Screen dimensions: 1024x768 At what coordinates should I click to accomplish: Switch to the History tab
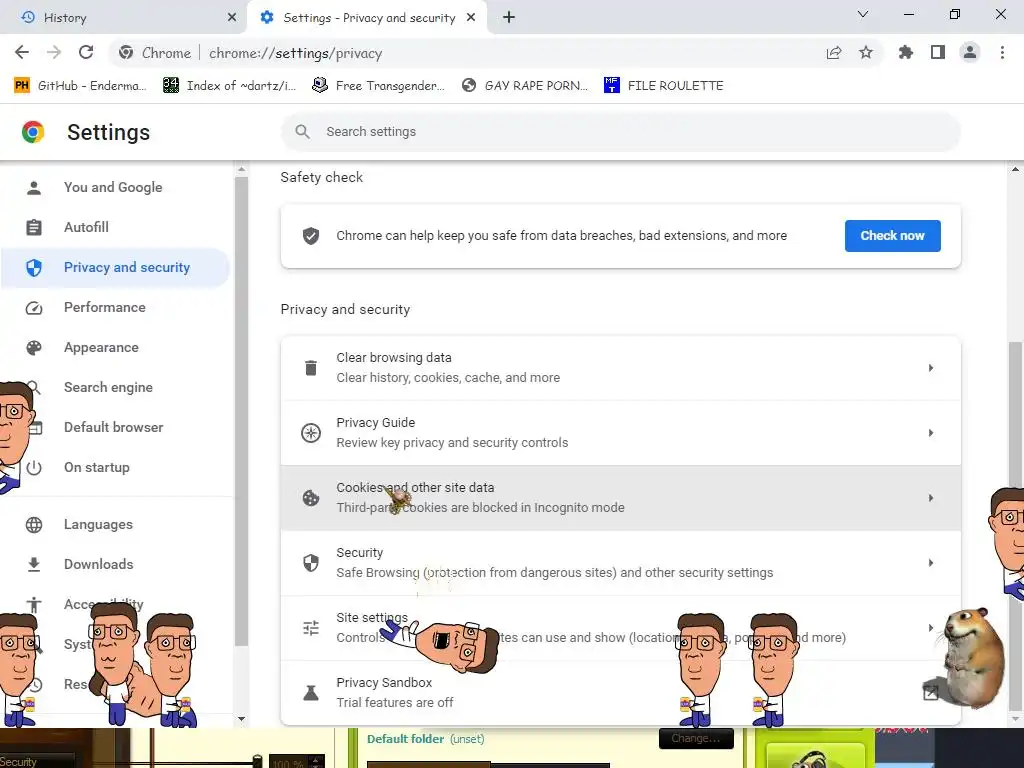point(124,18)
